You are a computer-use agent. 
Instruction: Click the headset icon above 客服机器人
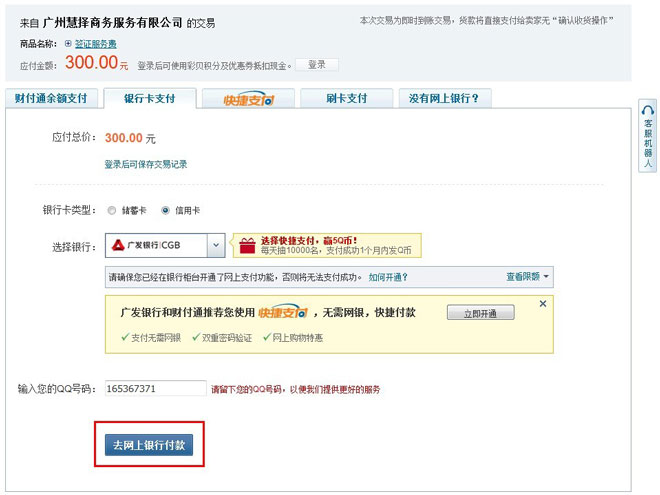[647, 110]
